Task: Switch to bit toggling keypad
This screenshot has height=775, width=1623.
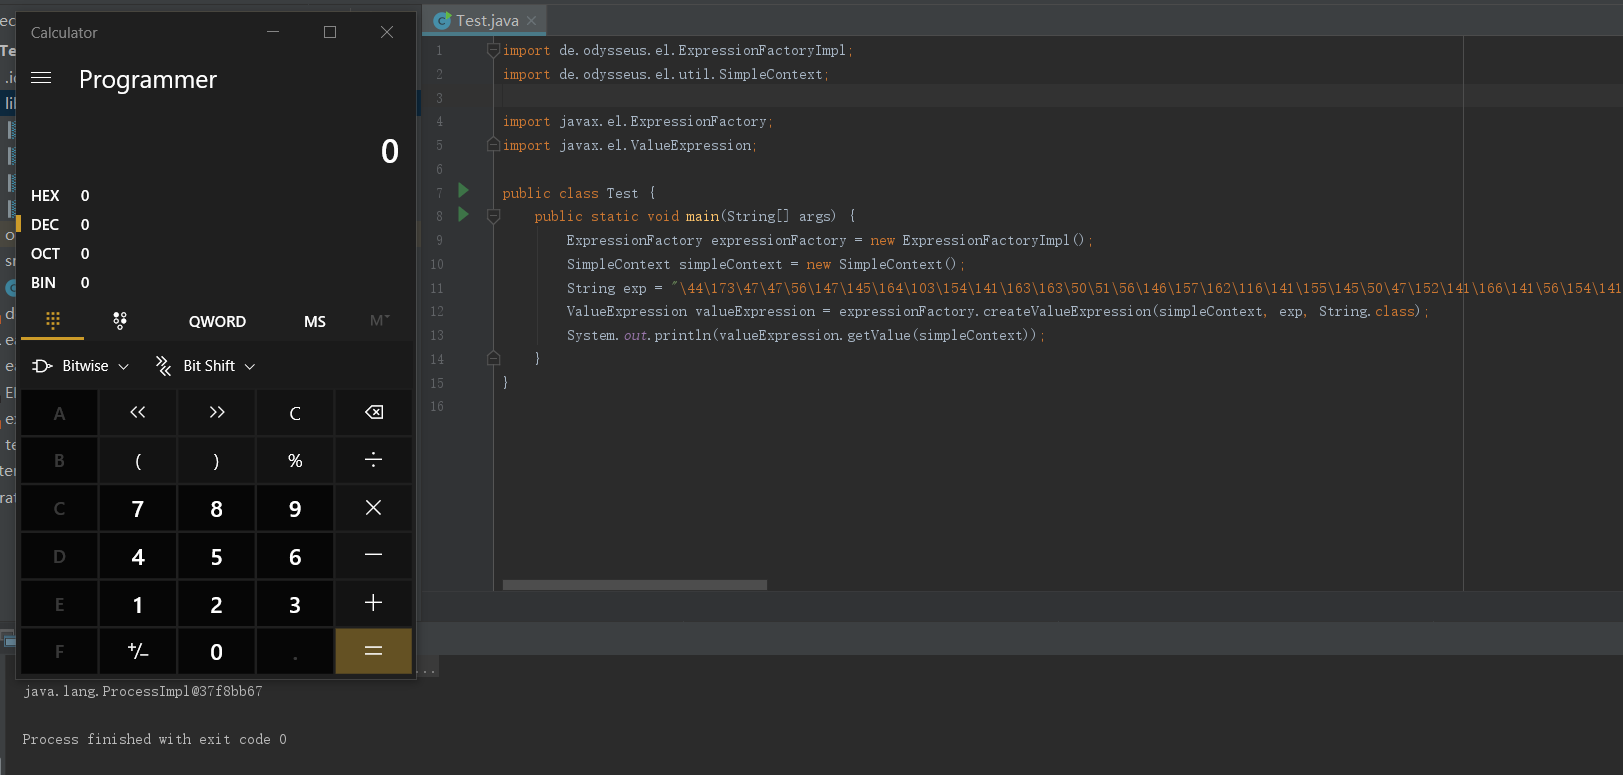Action: [x=120, y=321]
